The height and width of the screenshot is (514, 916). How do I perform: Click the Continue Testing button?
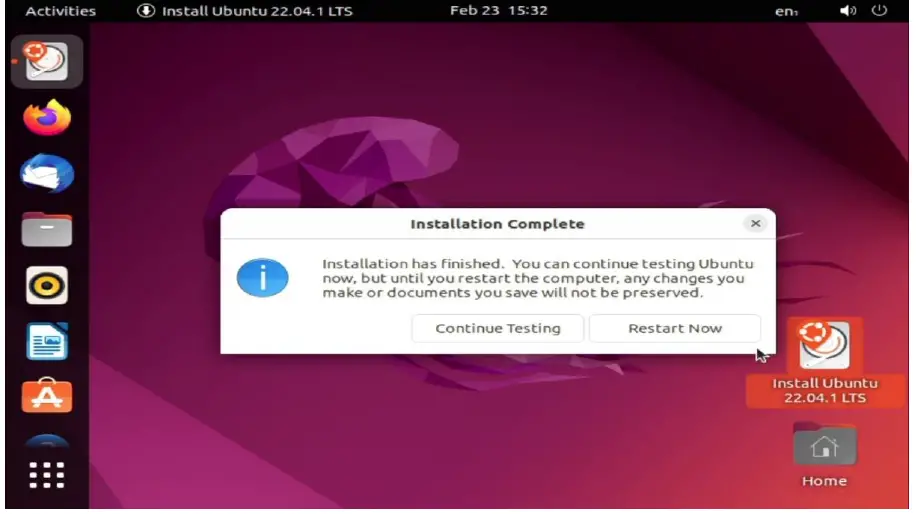(x=498, y=328)
